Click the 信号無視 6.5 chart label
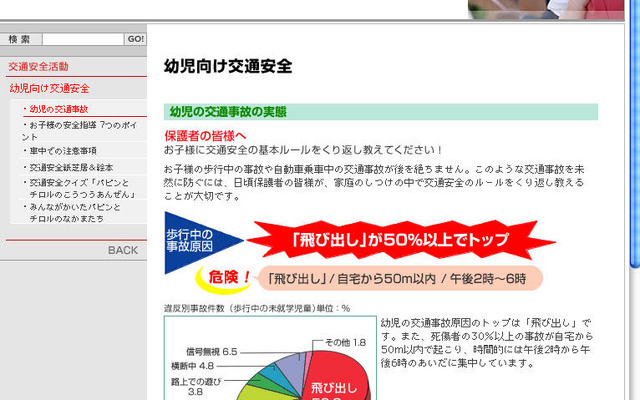The width and height of the screenshot is (640, 400). point(212,351)
